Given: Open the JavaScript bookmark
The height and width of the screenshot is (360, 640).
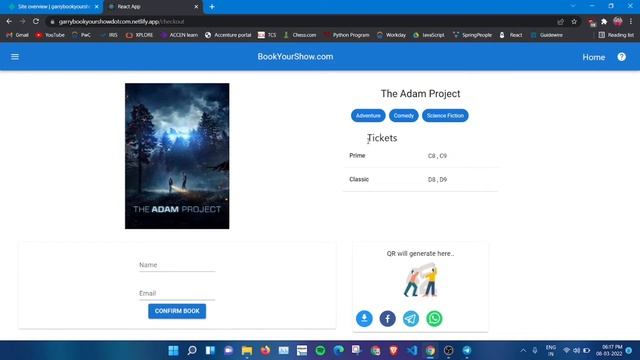Looking at the screenshot, I should tap(429, 35).
